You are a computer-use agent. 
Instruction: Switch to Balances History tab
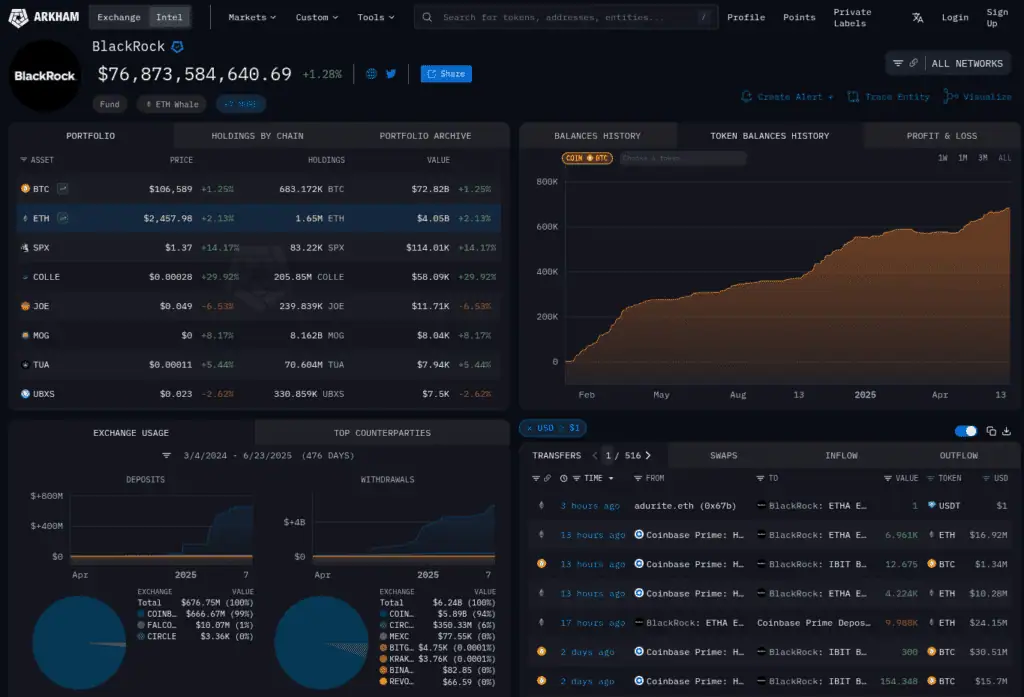pos(598,136)
